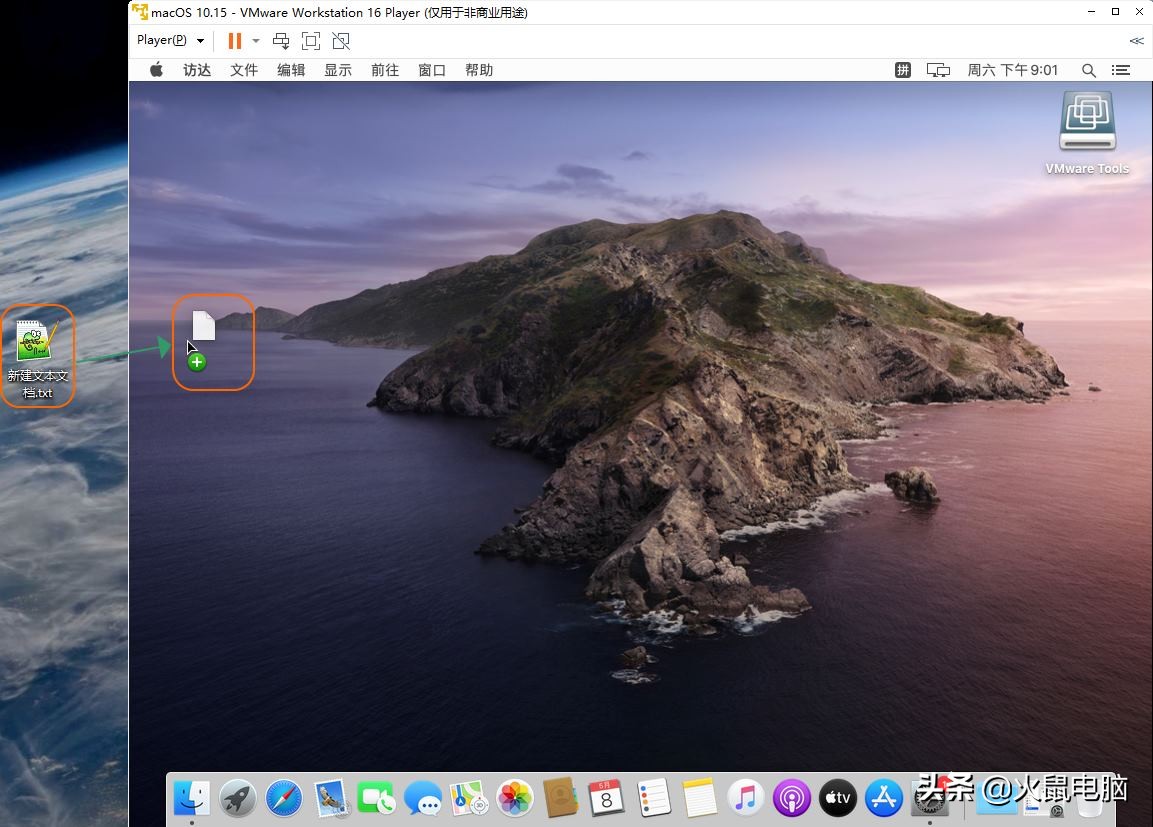Open the 前往 menu
Screen dimensions: 1153x827
pos(385,70)
